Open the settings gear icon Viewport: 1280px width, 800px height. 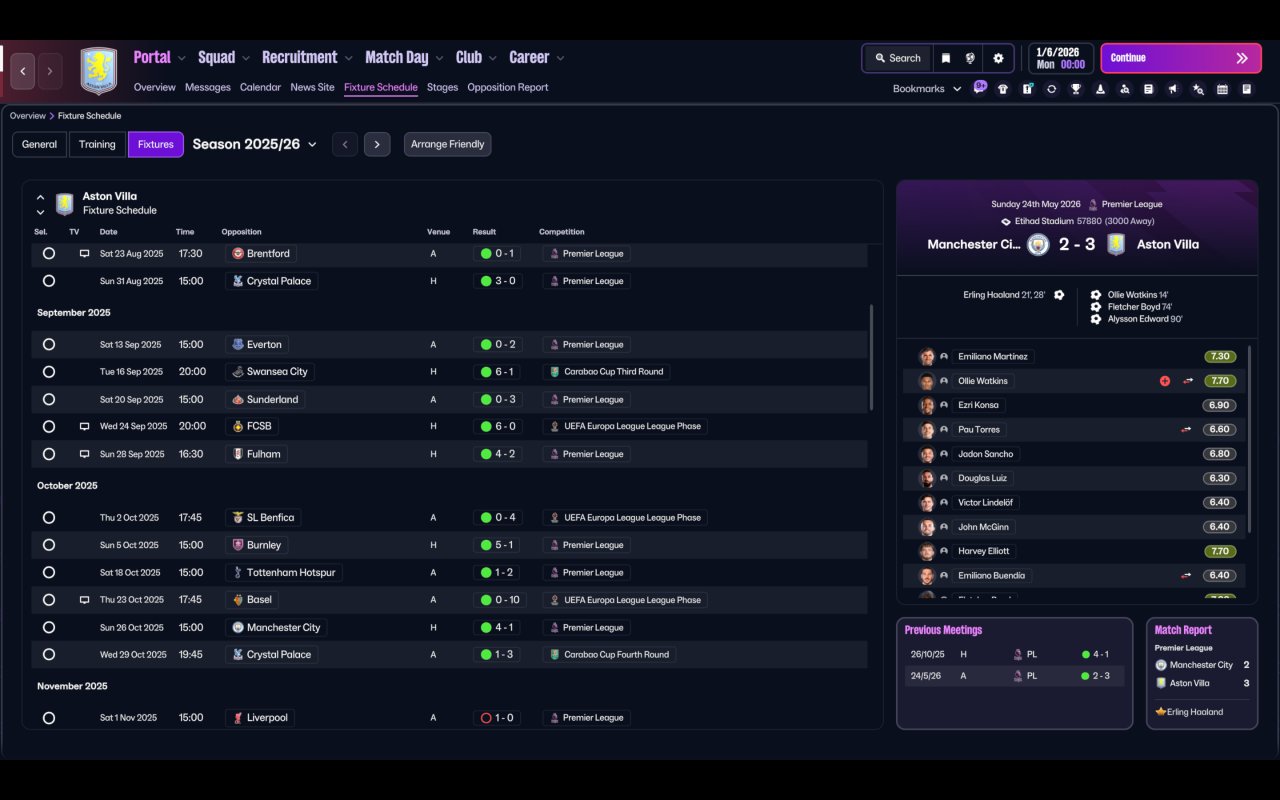(x=998, y=58)
